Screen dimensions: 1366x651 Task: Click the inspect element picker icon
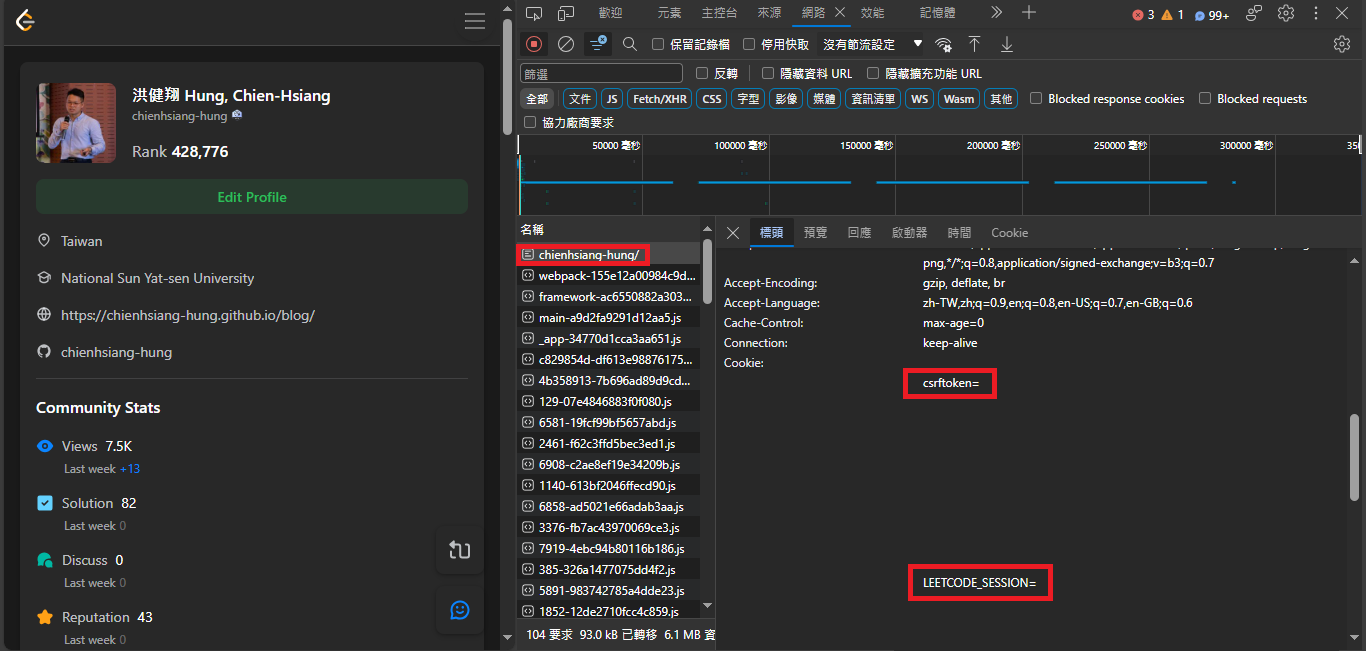[x=534, y=13]
